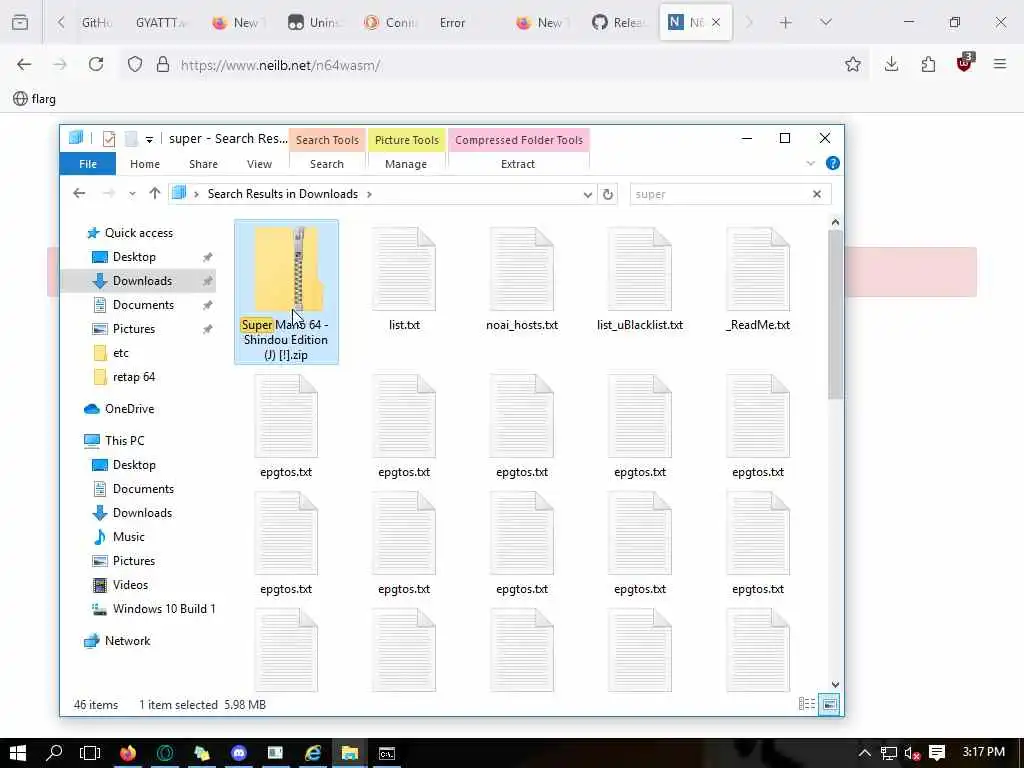Open the Customize Quick Access Toolbar dropdown
Image resolution: width=1024 pixels, height=768 pixels.
coord(149,140)
